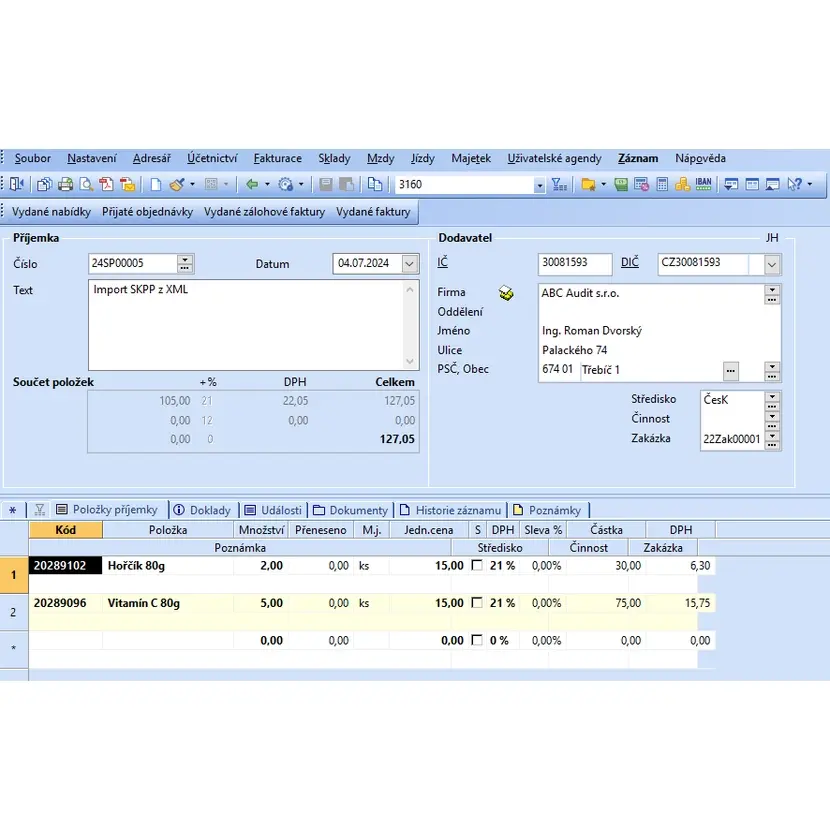The width and height of the screenshot is (830, 830).
Task: Open the DIČ dropdown arrow
Action: coord(771,264)
